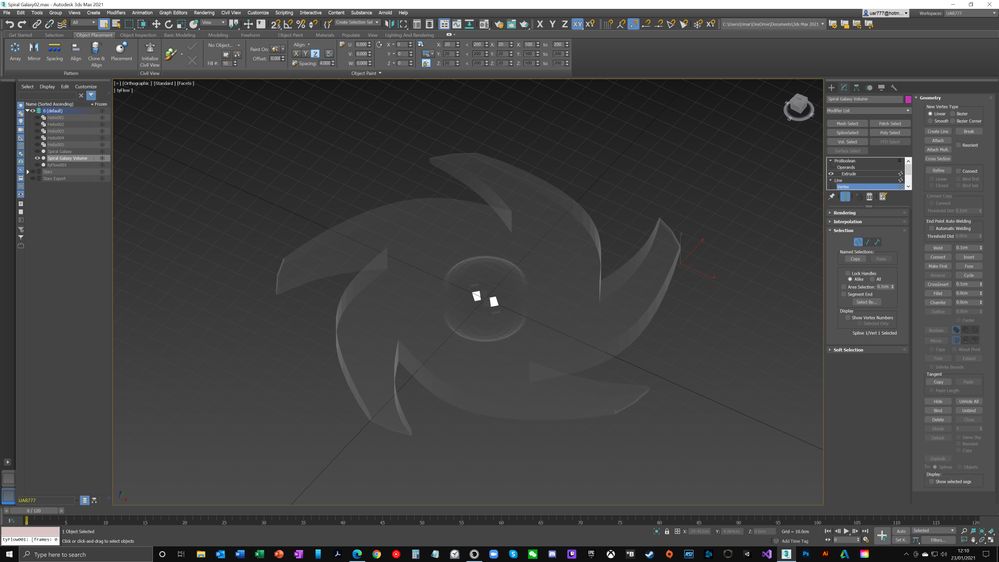Click the Object Paint brush icon
The width and height of the screenshot is (999, 562).
click(x=171, y=54)
